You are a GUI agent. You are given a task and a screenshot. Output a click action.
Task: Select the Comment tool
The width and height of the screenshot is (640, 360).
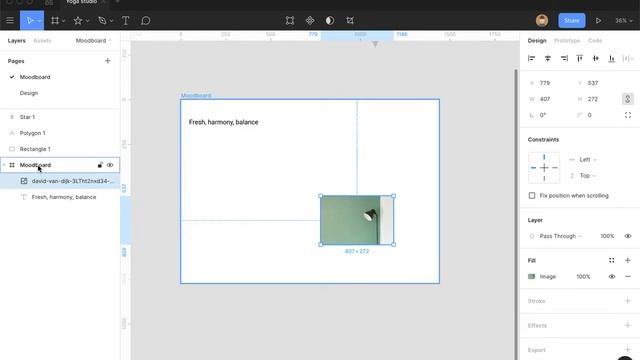pos(146,20)
